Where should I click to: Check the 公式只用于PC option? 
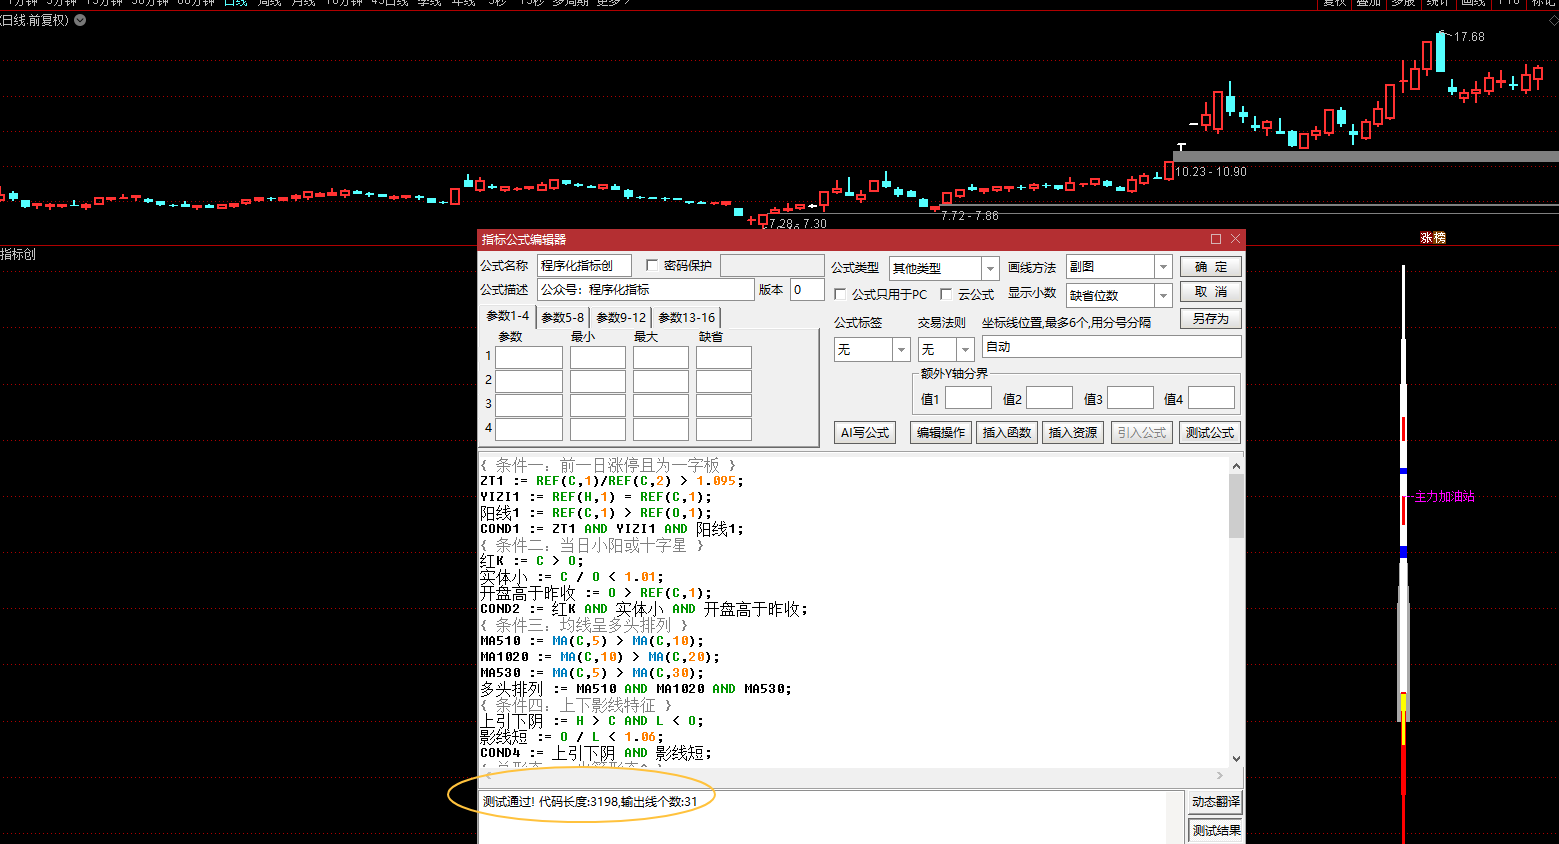pyautogui.click(x=840, y=295)
